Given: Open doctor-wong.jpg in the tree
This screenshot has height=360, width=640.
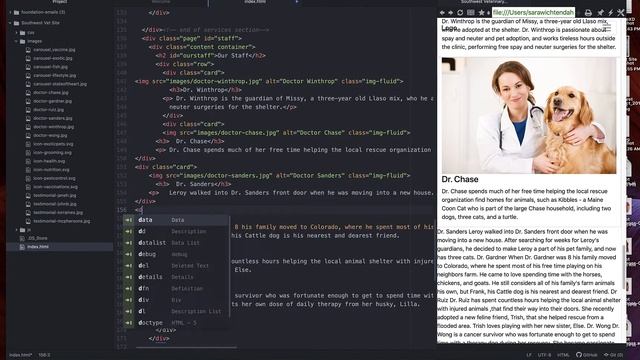Looking at the screenshot, I should 50,136.
